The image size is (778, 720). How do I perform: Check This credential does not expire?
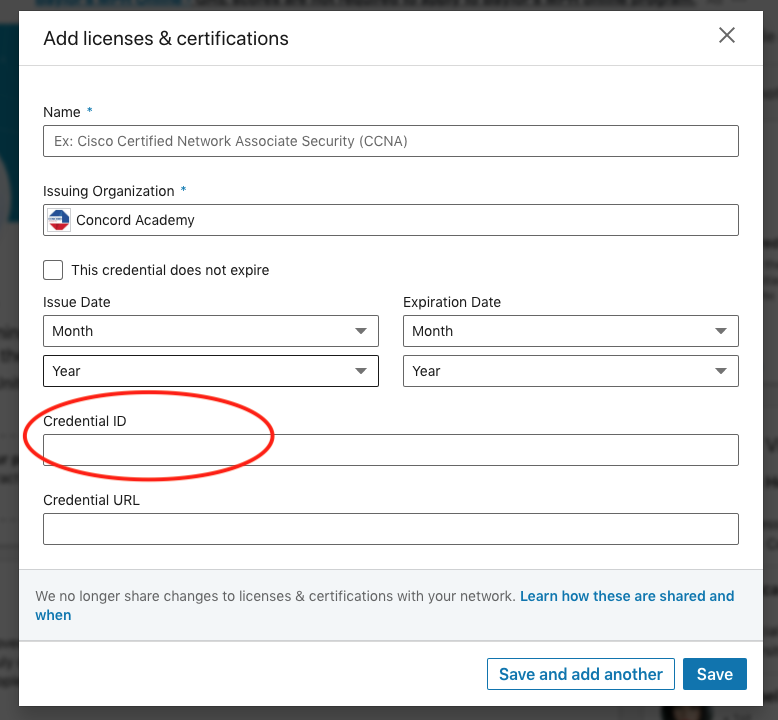(x=53, y=270)
